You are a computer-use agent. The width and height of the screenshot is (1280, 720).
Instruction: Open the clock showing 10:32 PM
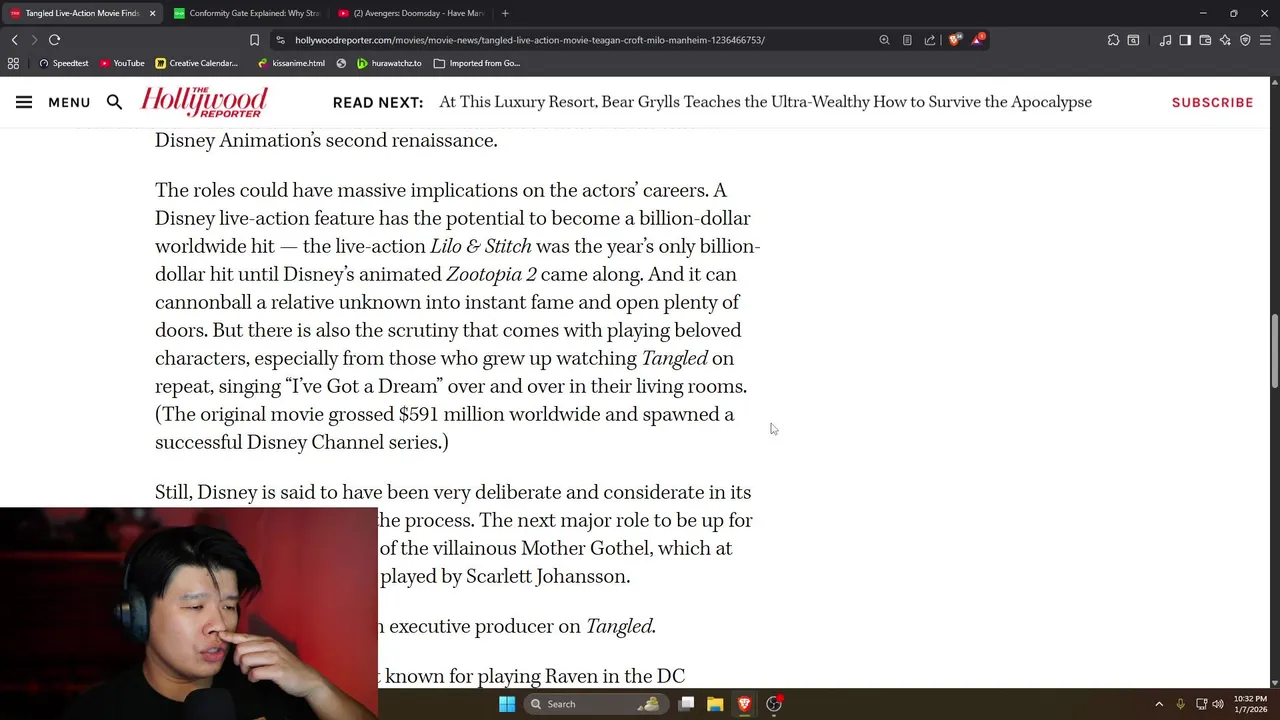coord(1249,704)
